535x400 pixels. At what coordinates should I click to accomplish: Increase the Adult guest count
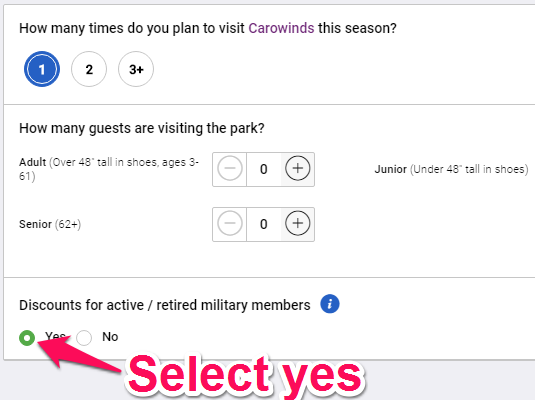298,168
